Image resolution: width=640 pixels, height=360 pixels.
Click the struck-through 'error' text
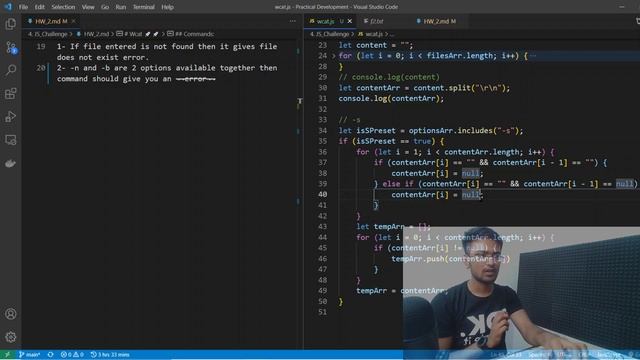[196, 79]
